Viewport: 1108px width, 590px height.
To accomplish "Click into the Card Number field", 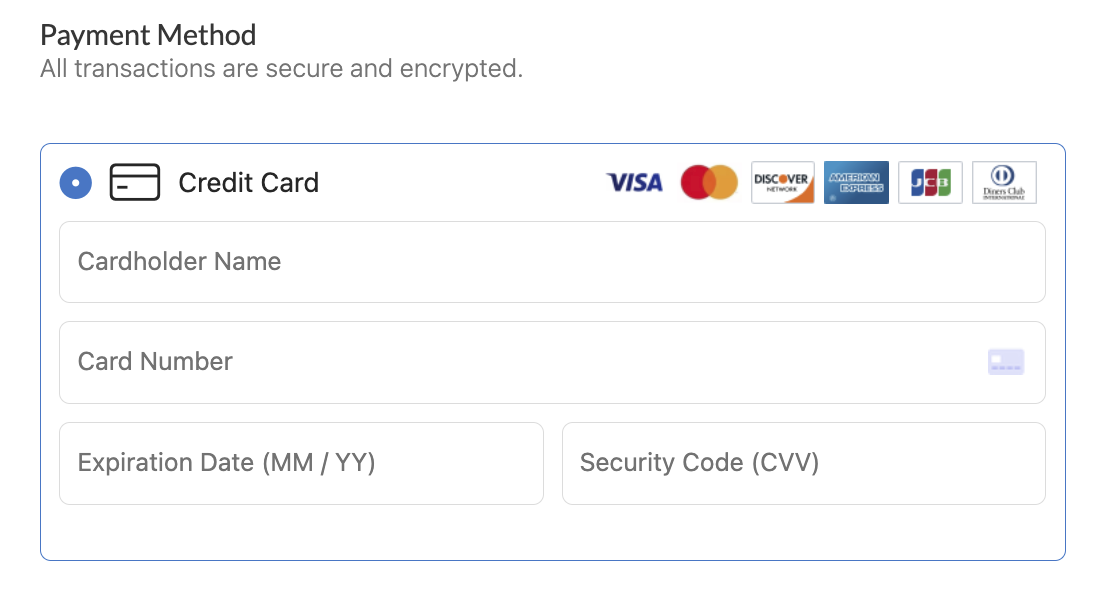I will tap(520, 362).
